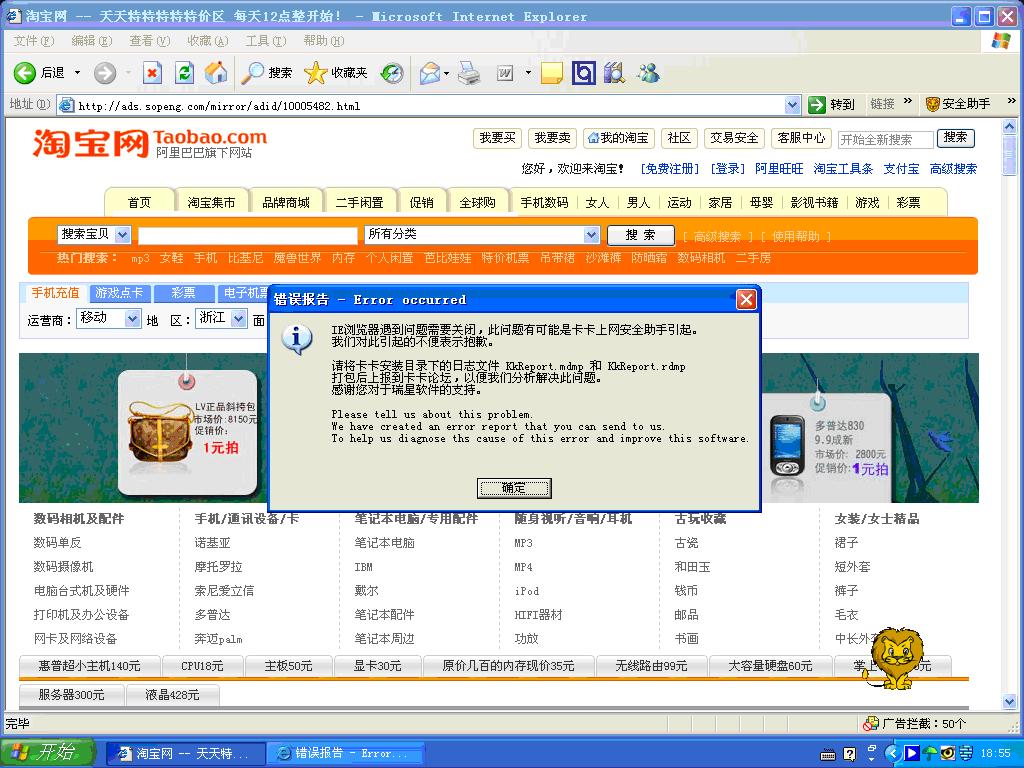Click the Edit with Word icon
Screen dimensions: 1024x768
[504, 72]
